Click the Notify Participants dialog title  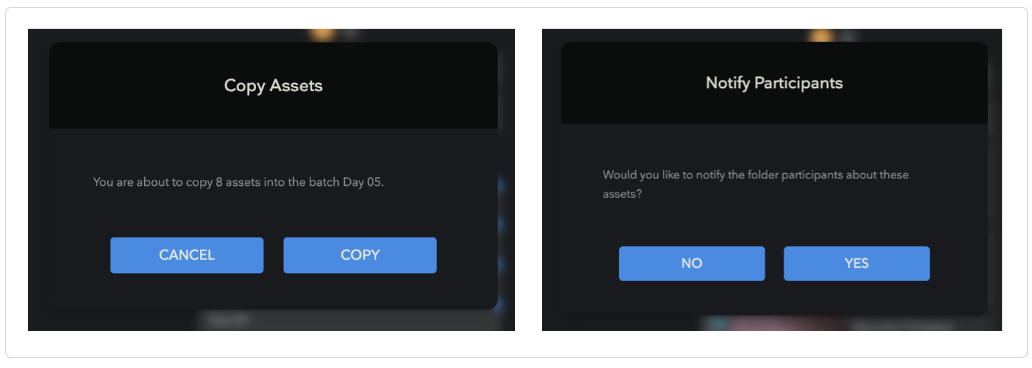tap(774, 83)
